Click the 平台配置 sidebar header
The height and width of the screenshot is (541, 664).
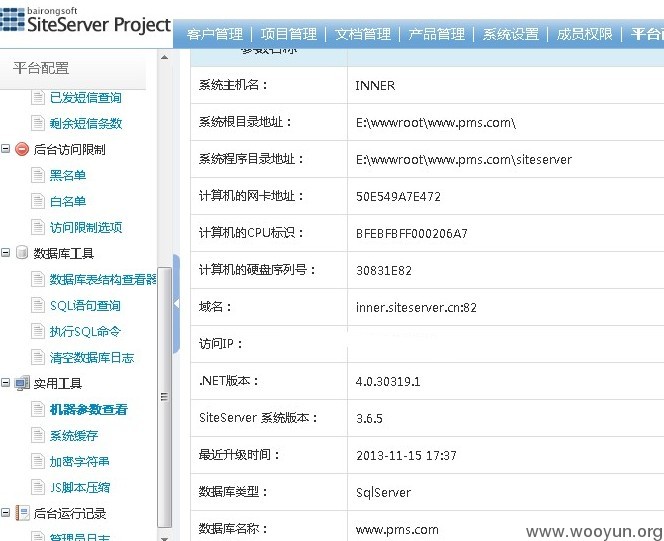point(73,68)
